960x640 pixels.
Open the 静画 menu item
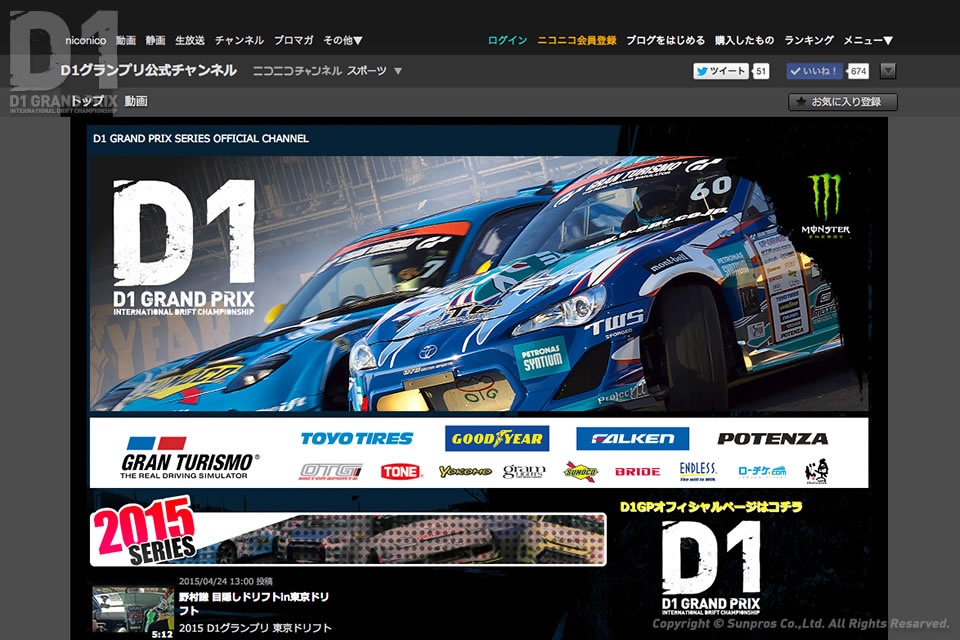coord(155,40)
